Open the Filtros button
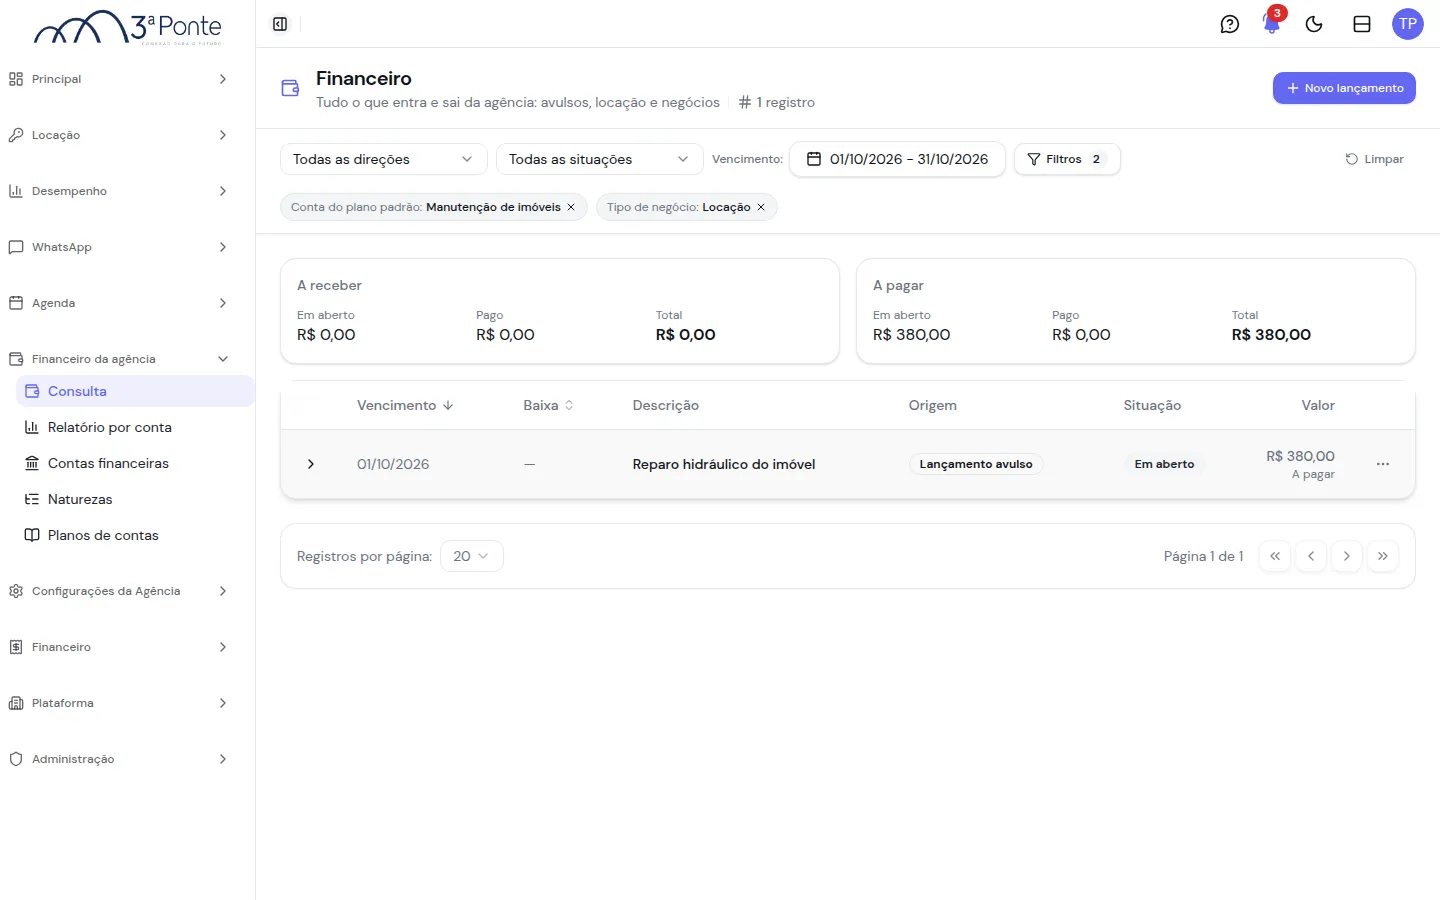 [1067, 159]
